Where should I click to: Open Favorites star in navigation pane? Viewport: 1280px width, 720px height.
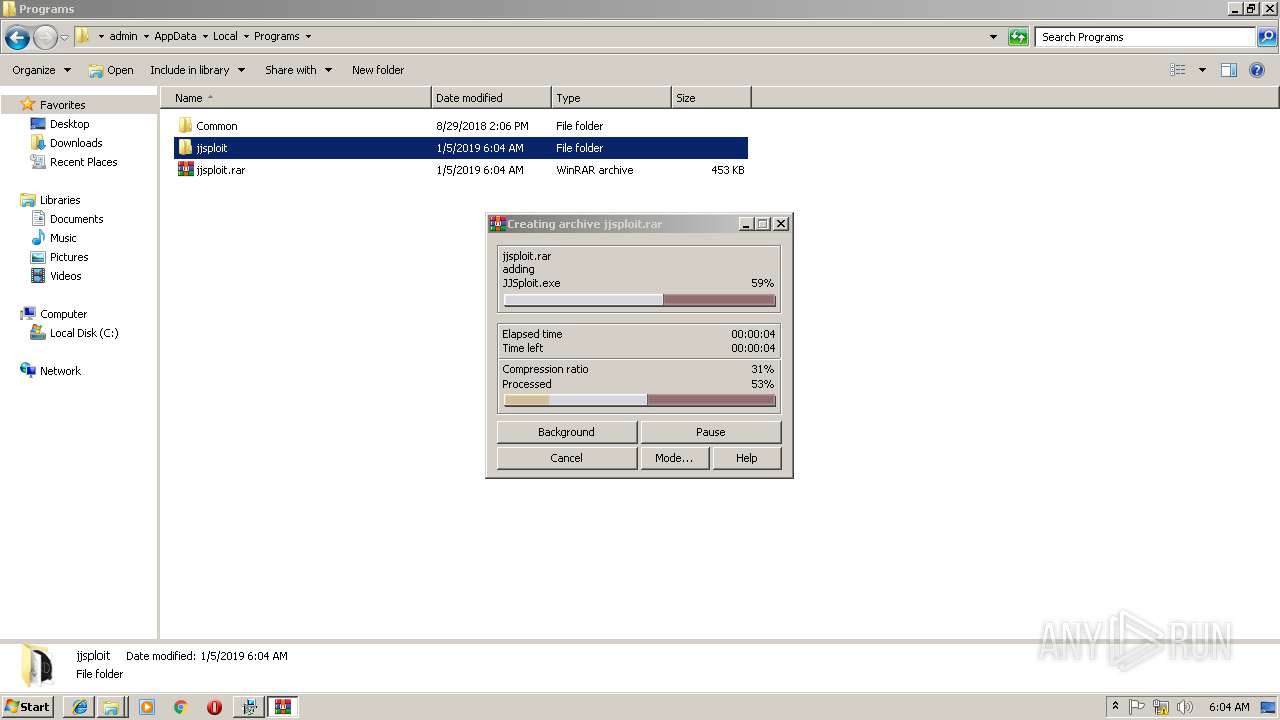tap(28, 104)
